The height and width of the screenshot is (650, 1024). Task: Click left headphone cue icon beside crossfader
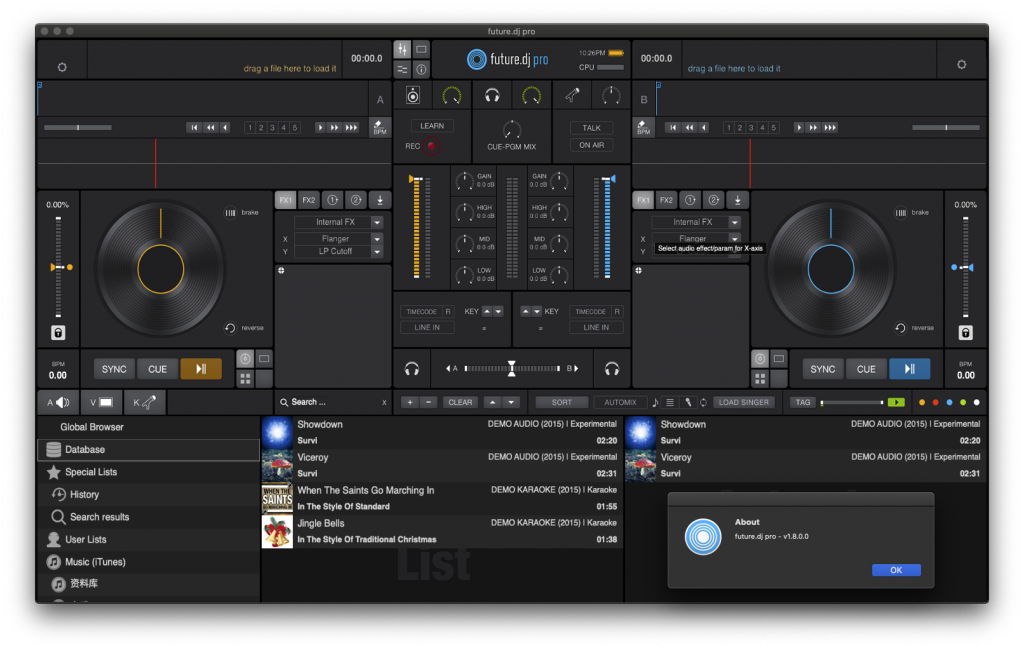pos(411,369)
